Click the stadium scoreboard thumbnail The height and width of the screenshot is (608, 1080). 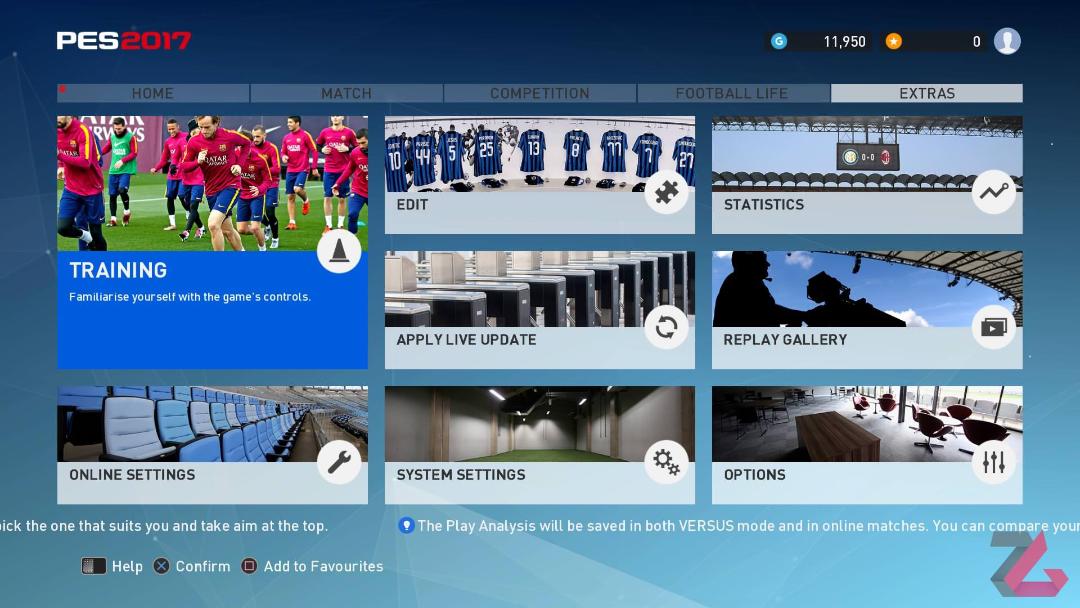867,154
